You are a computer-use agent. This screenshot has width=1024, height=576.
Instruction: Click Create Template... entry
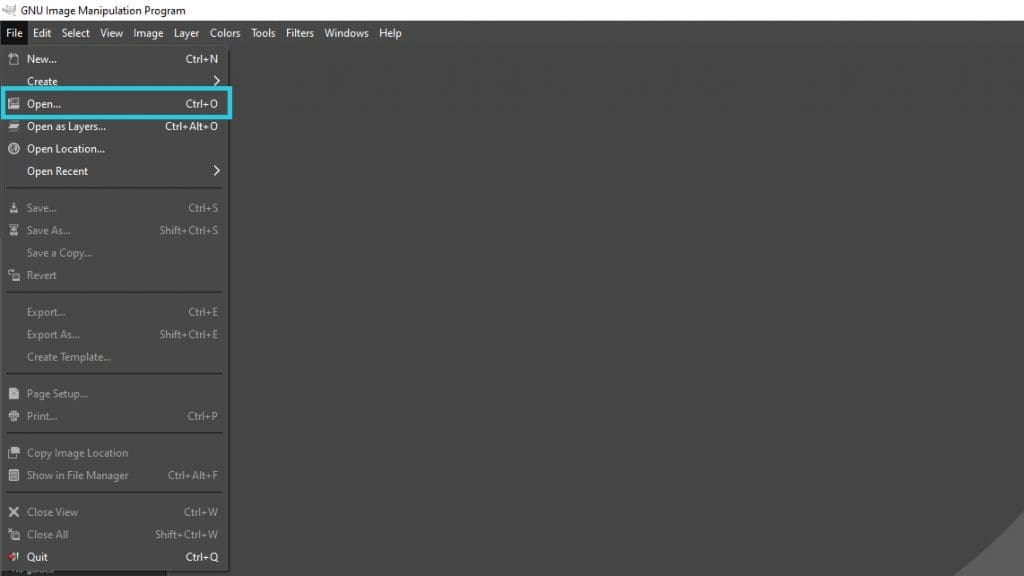tap(114, 357)
